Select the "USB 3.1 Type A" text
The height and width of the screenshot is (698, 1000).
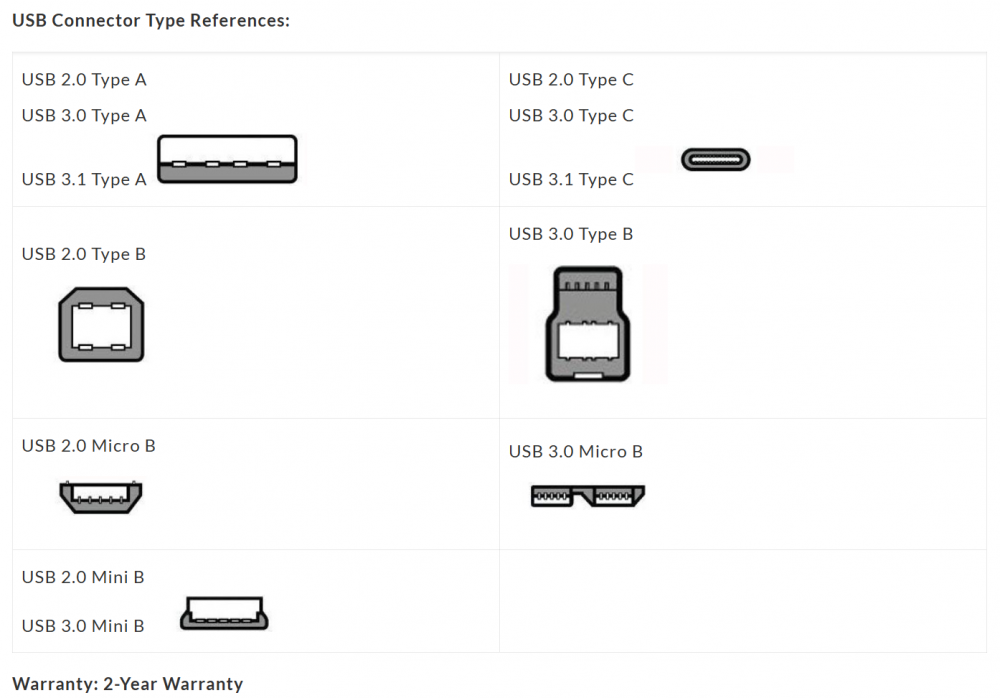84,180
